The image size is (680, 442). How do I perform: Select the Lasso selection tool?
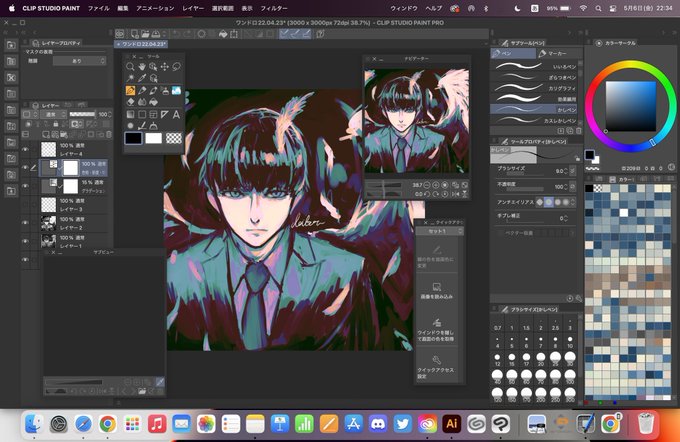click(177, 66)
